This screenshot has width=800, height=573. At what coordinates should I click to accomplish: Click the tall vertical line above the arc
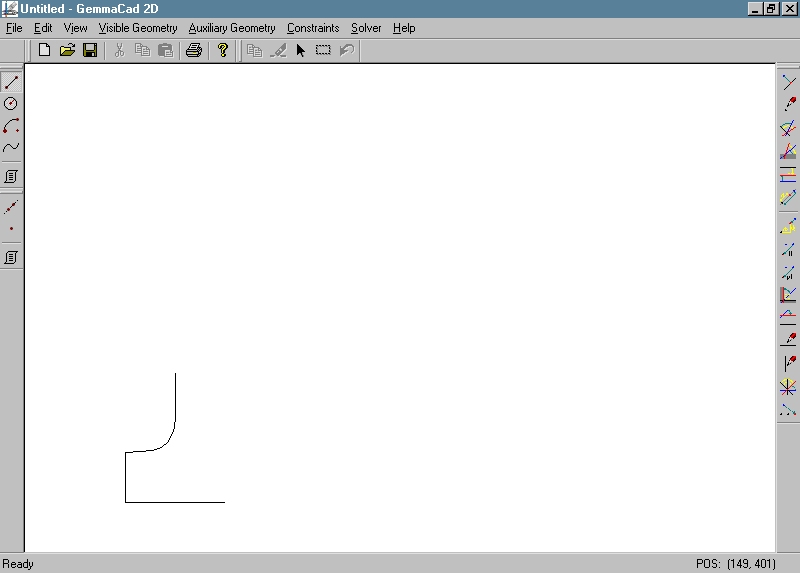click(176, 398)
